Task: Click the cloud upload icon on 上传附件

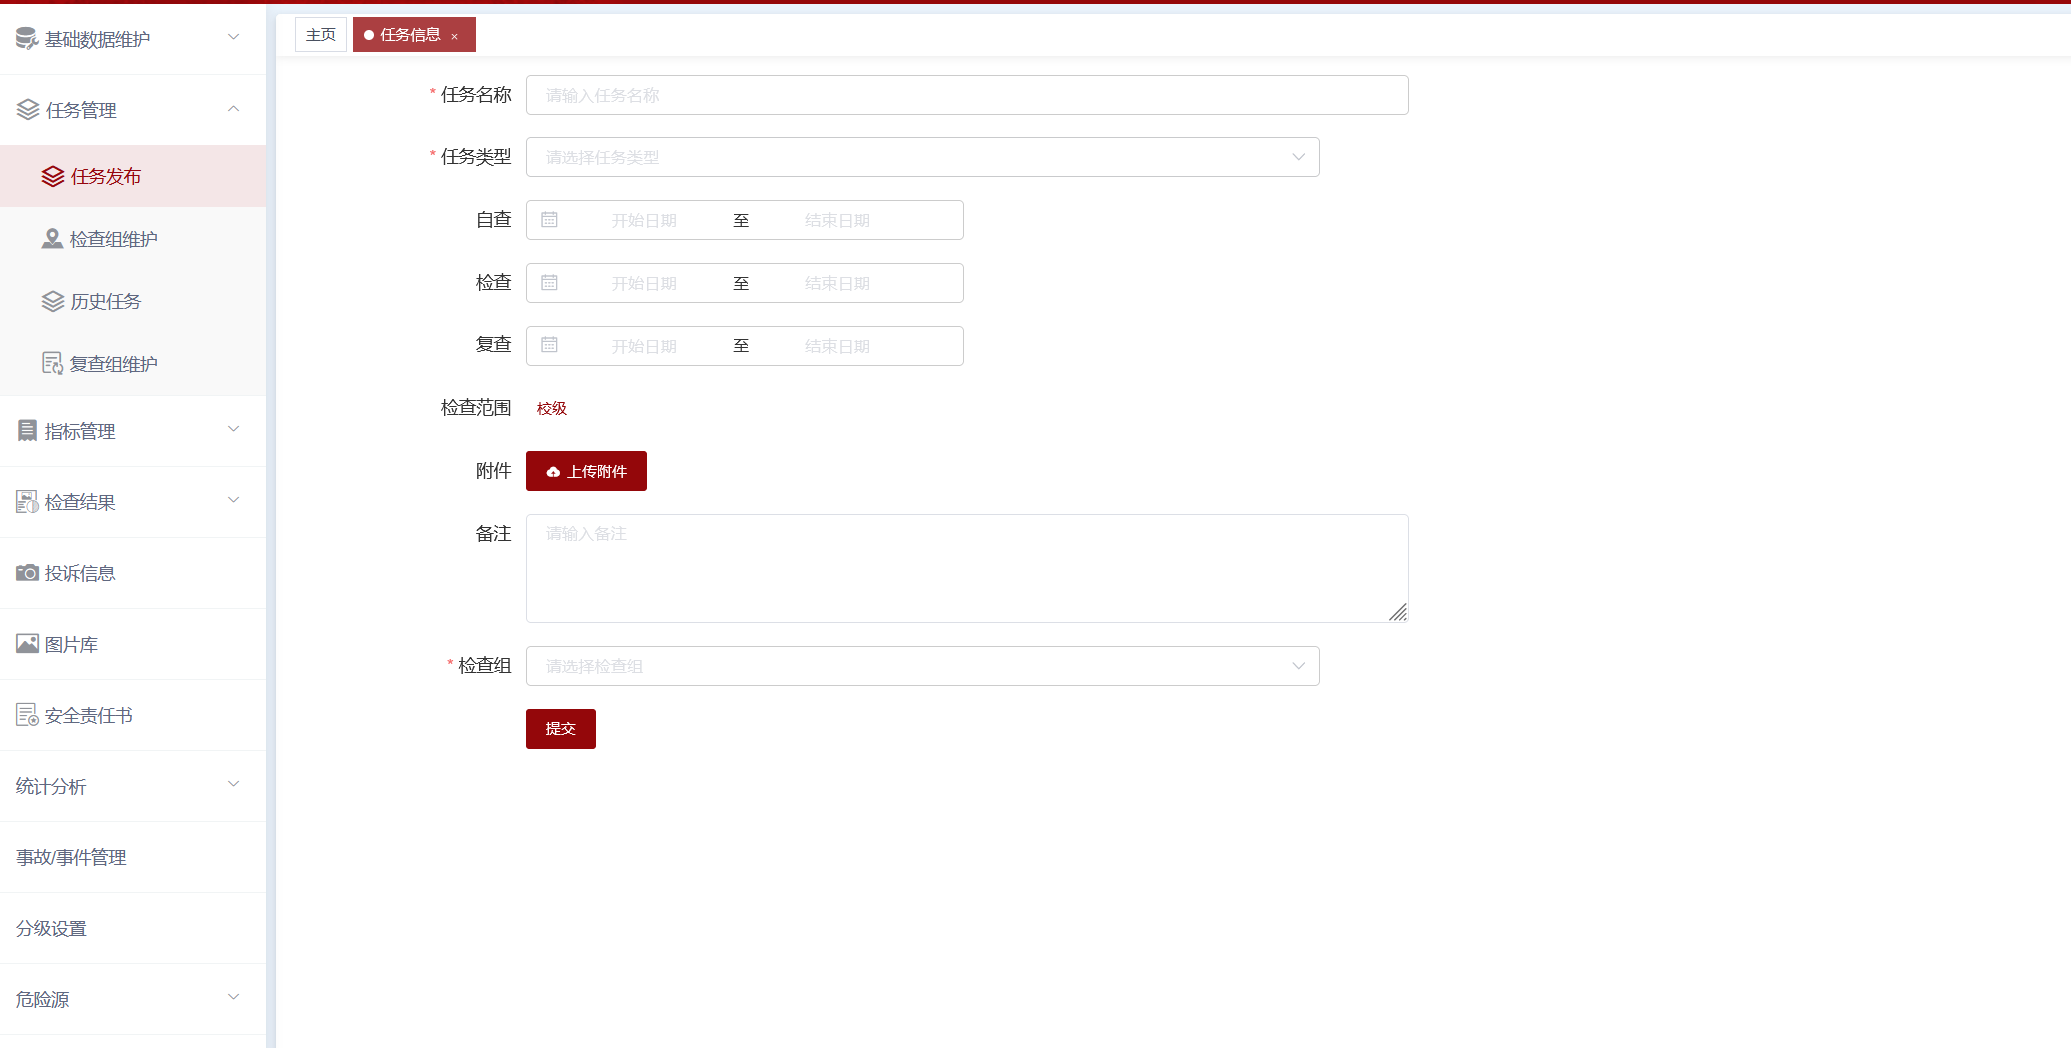Action: point(553,472)
